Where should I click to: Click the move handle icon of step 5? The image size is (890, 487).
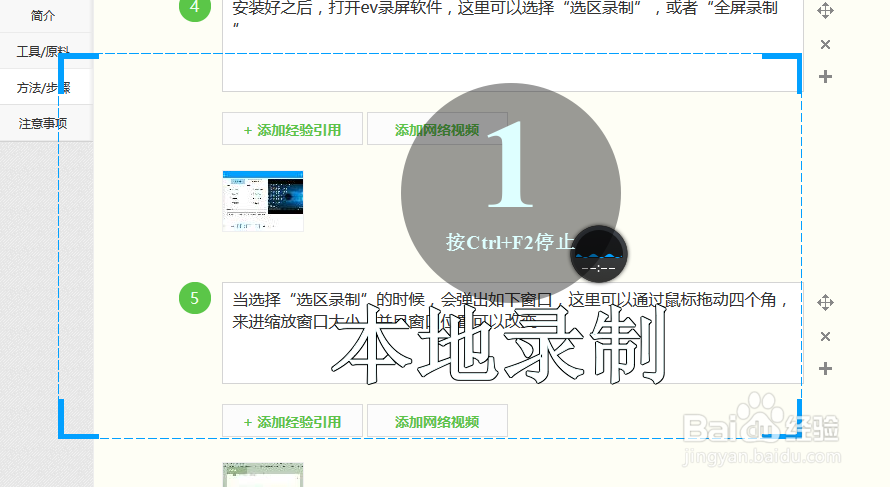(x=825, y=303)
